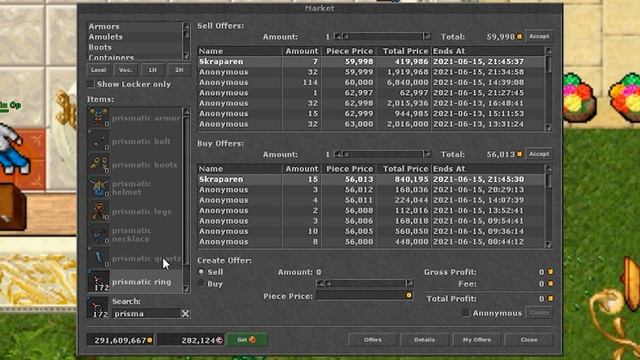This screenshot has height=360, width=640.
Task: Accept the selected sell offer
Action: click(539, 36)
